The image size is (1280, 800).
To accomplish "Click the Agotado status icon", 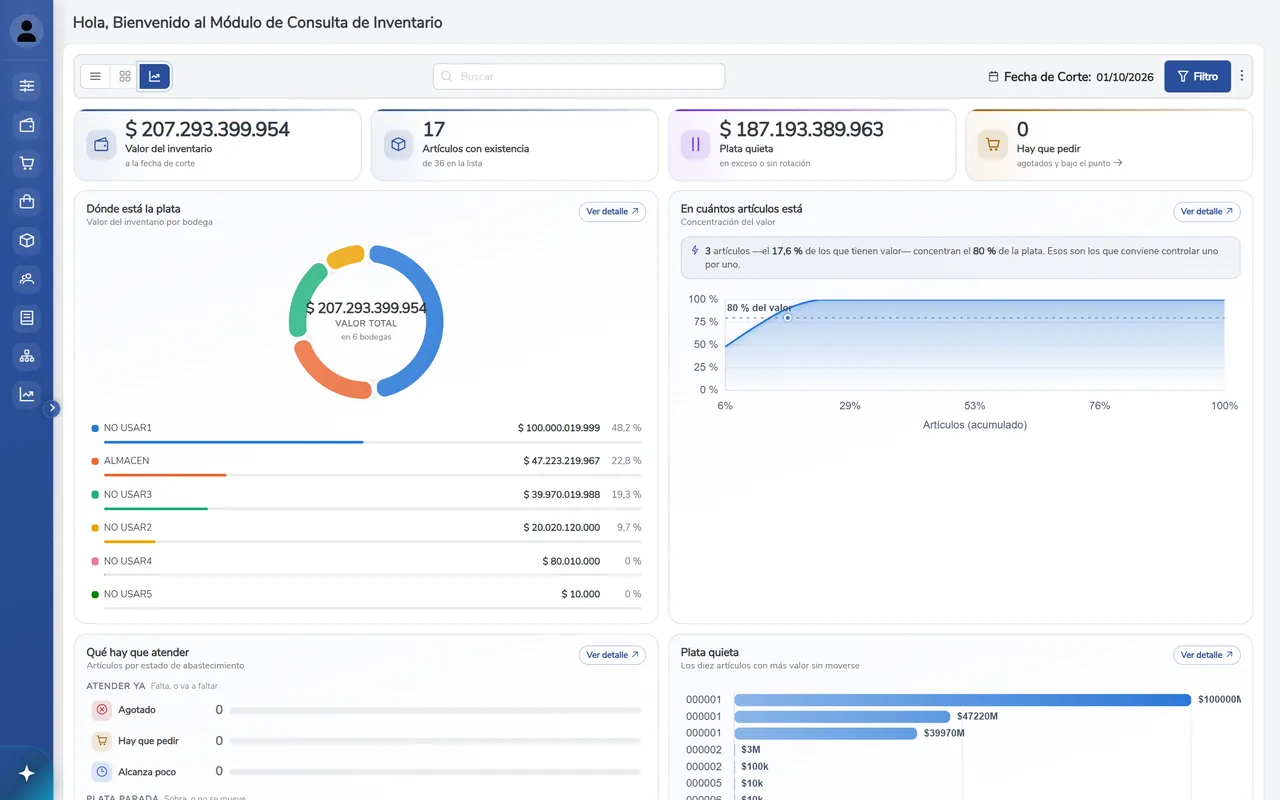I will point(102,710).
